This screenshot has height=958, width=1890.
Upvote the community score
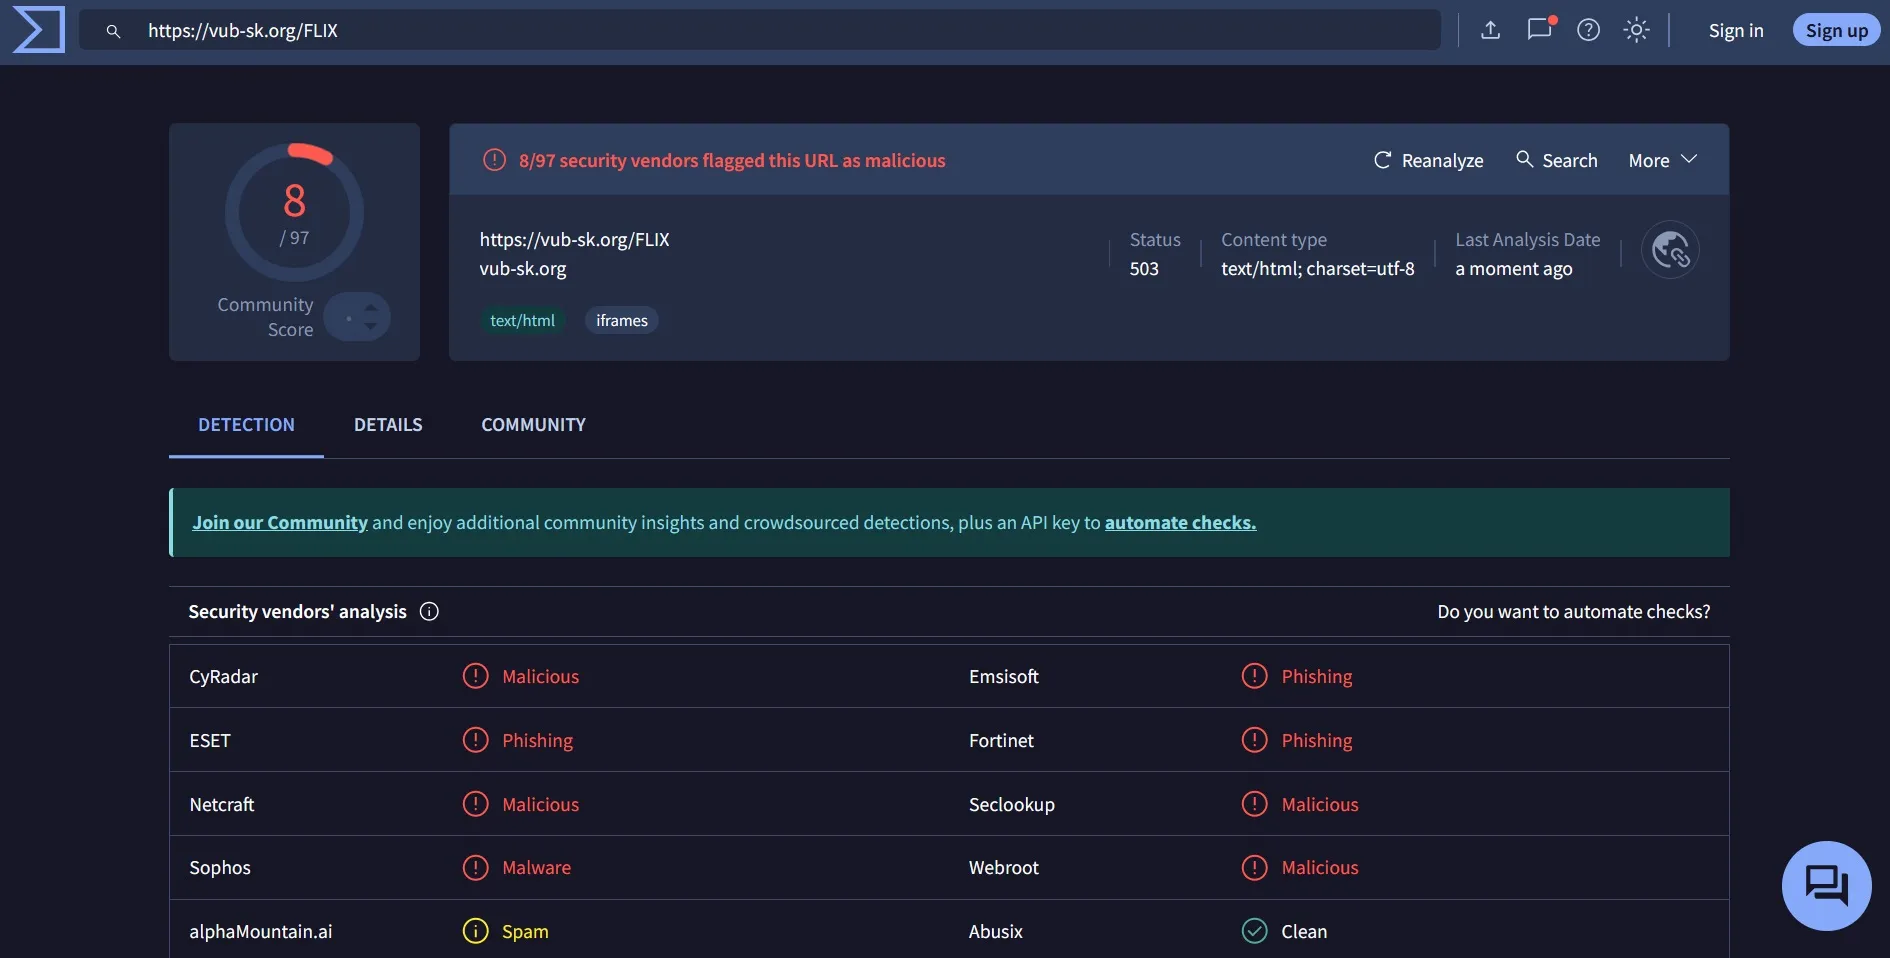[370, 307]
